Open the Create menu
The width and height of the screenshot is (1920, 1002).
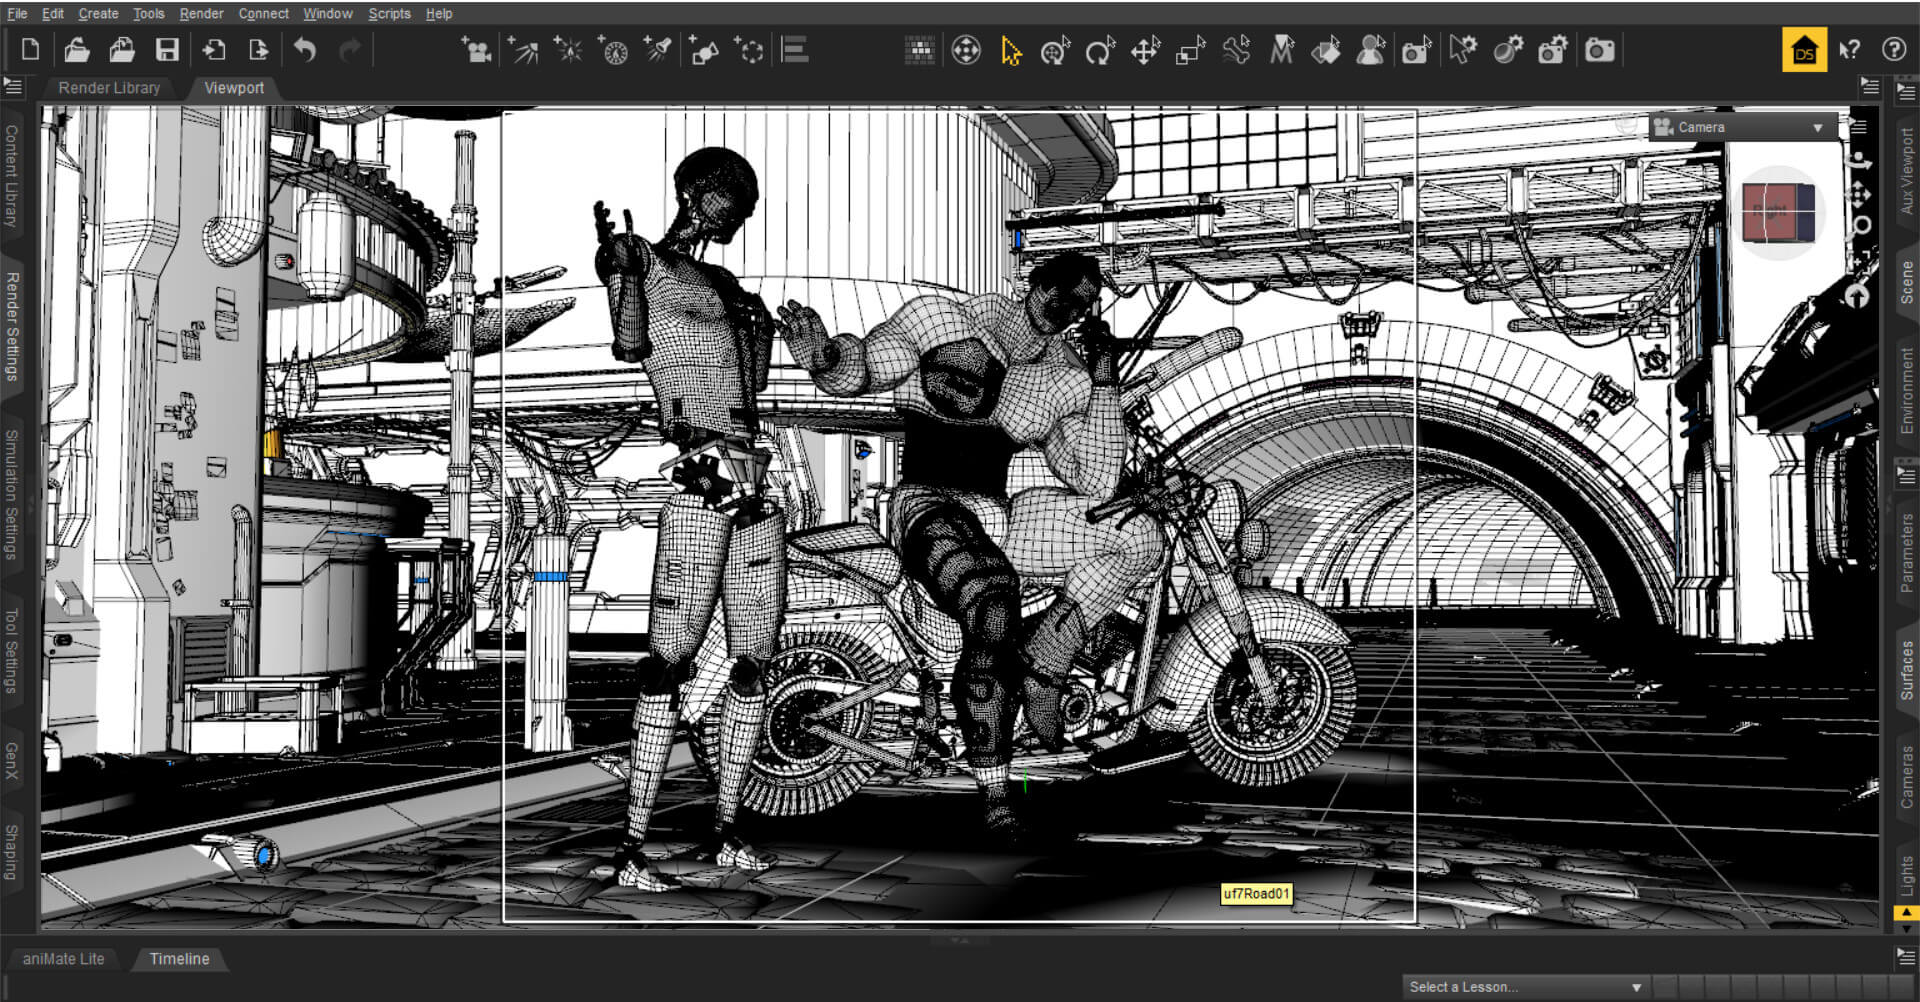point(98,13)
